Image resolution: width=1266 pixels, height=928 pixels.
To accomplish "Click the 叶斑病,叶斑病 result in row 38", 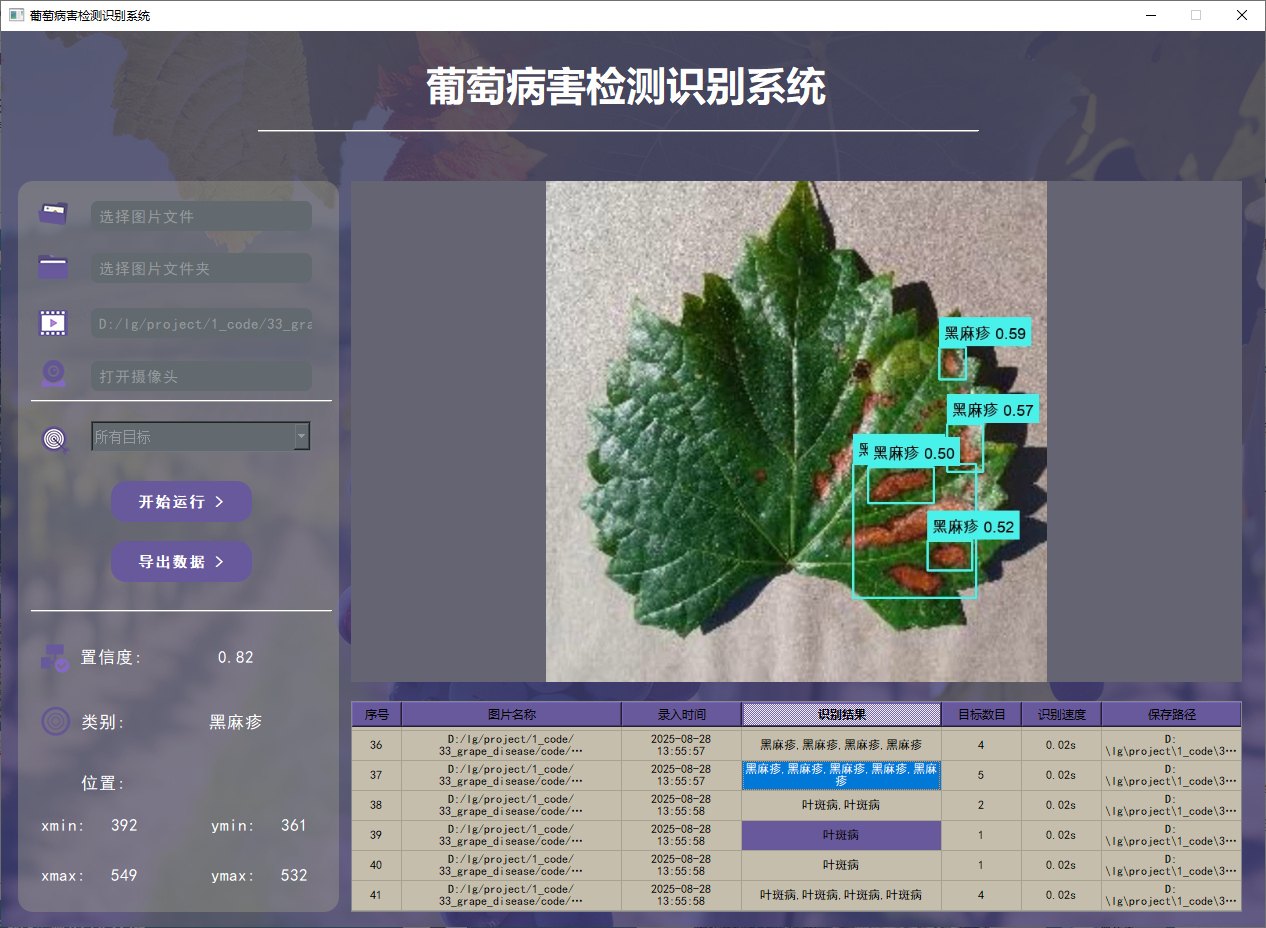I will pos(841,805).
